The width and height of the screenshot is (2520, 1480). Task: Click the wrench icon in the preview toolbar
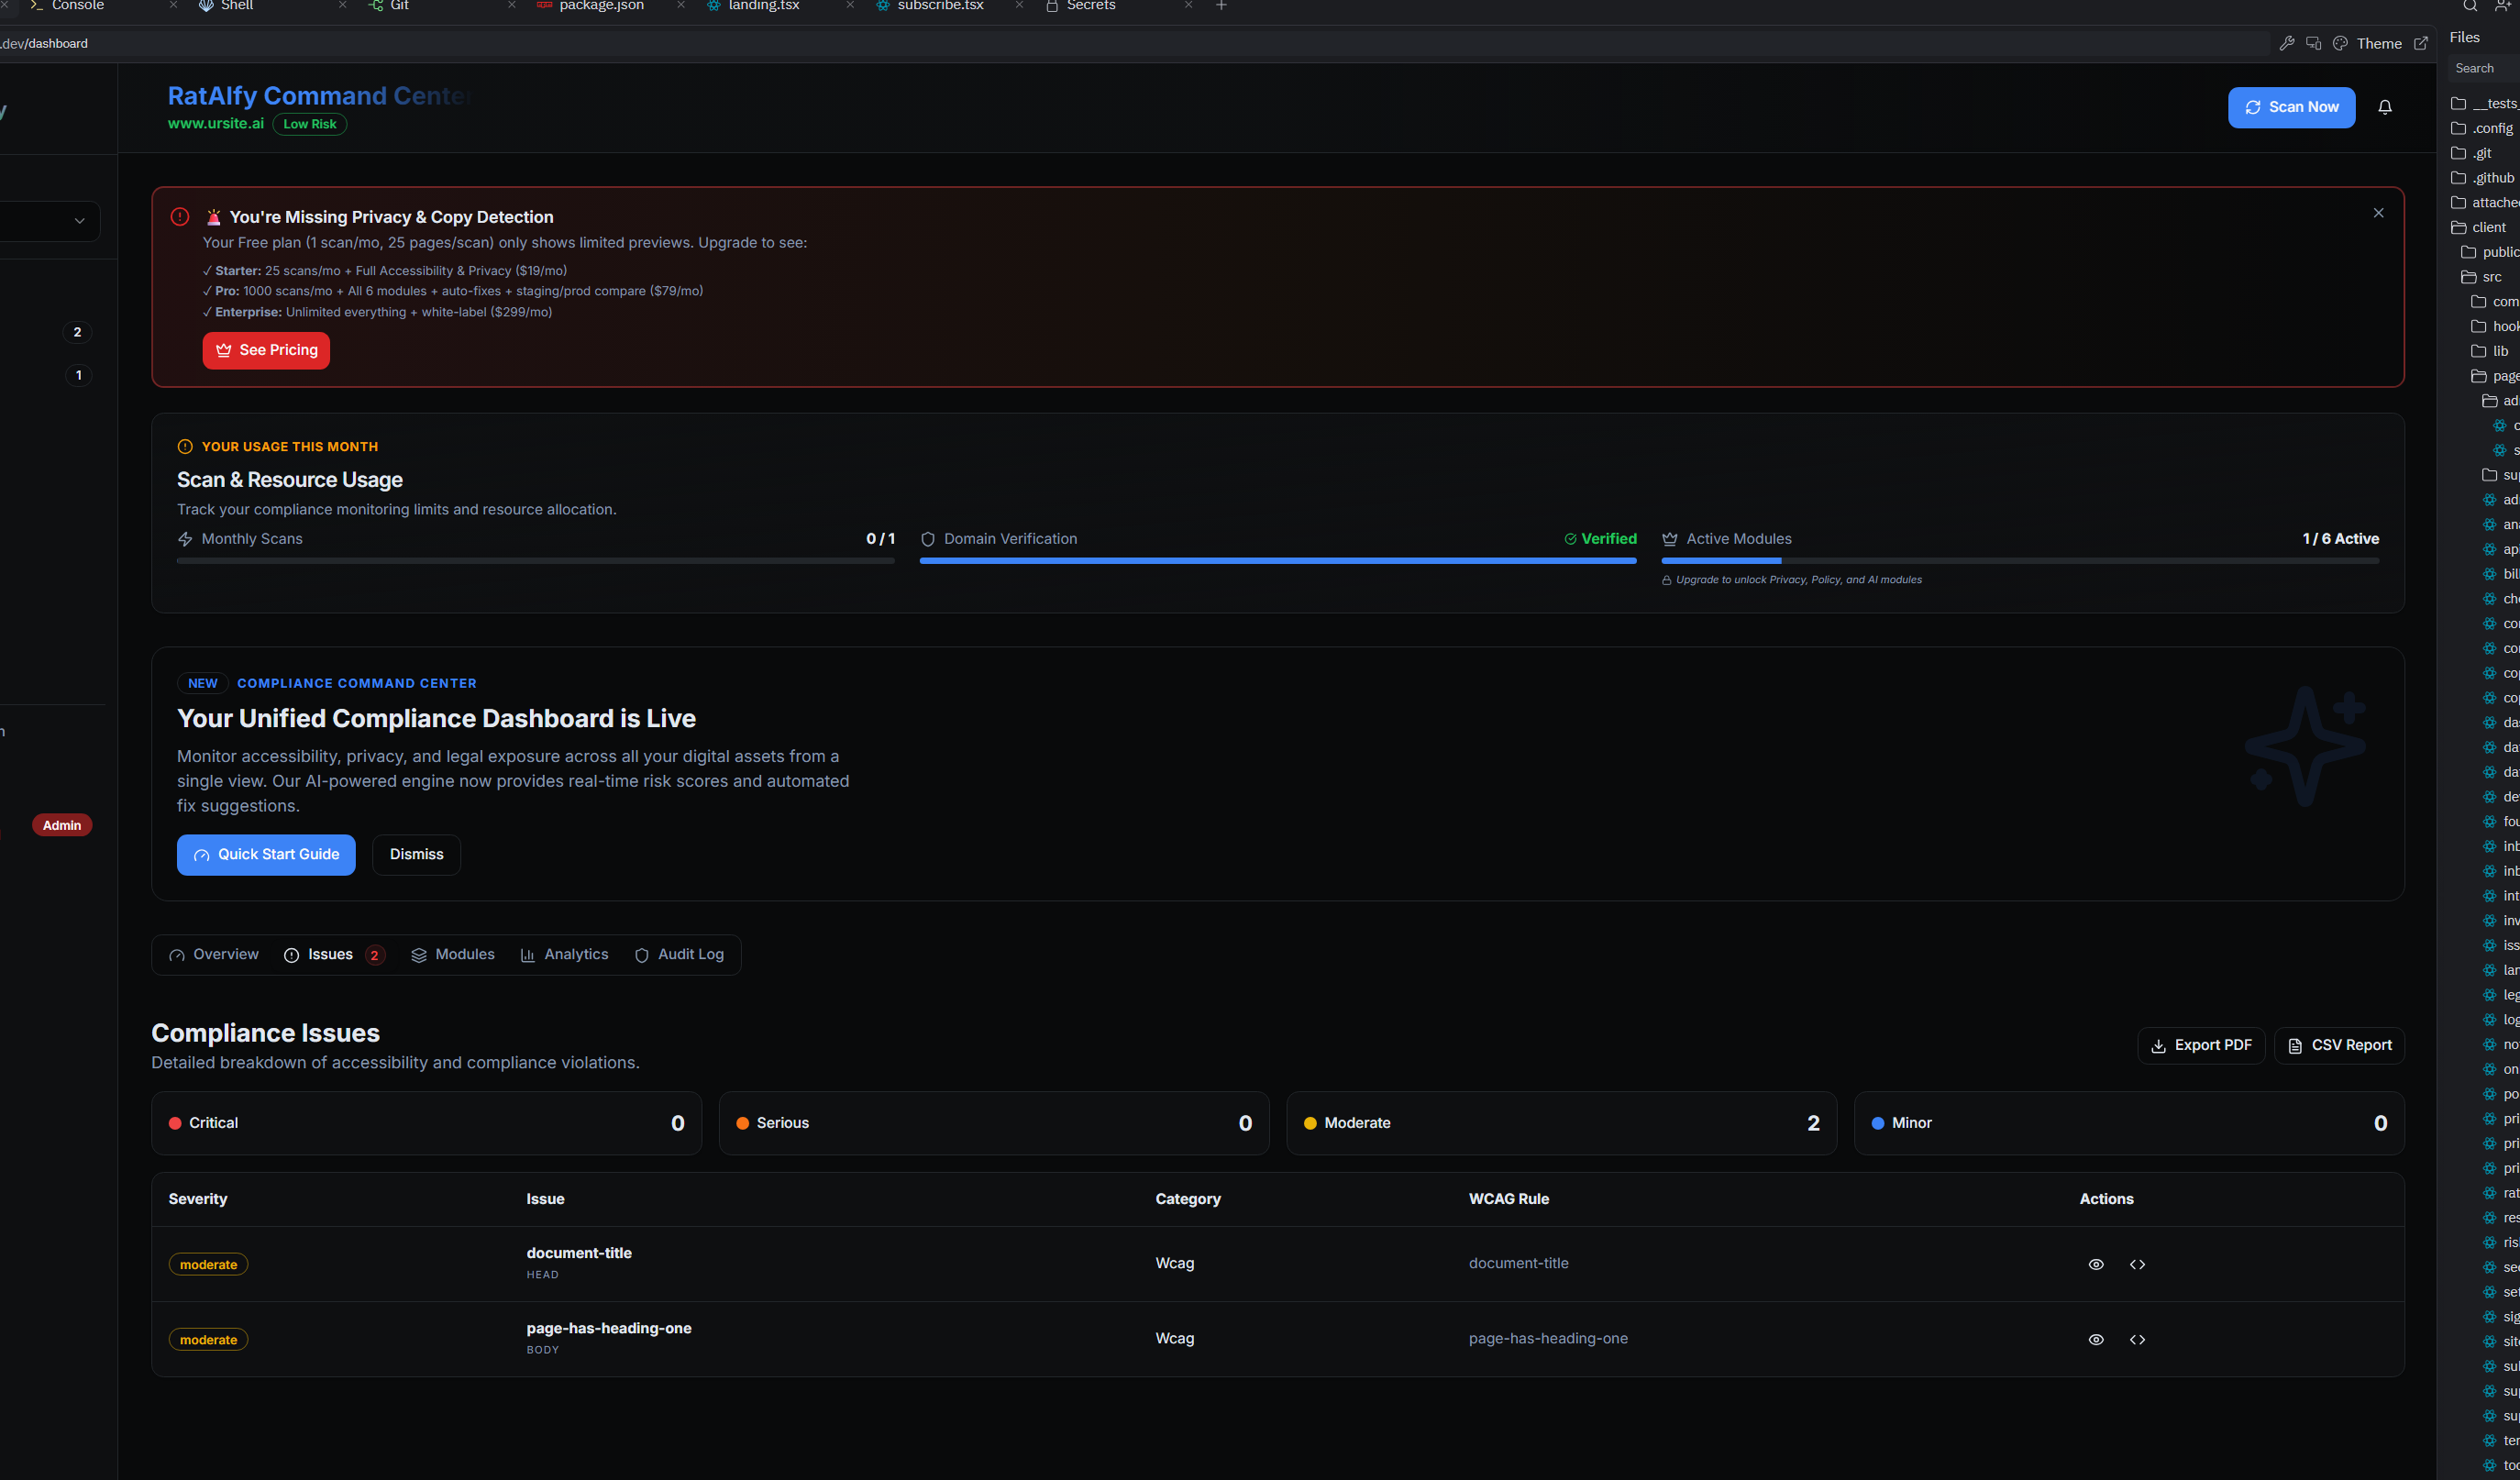click(x=2287, y=43)
